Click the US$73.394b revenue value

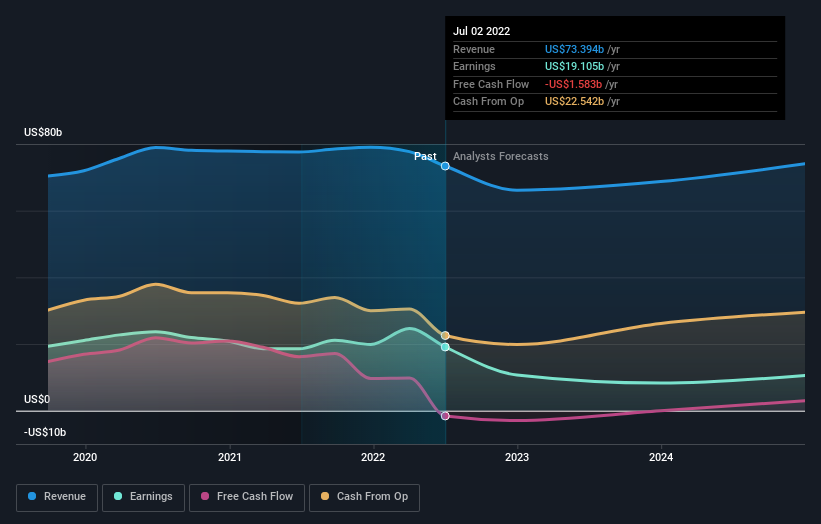click(574, 49)
